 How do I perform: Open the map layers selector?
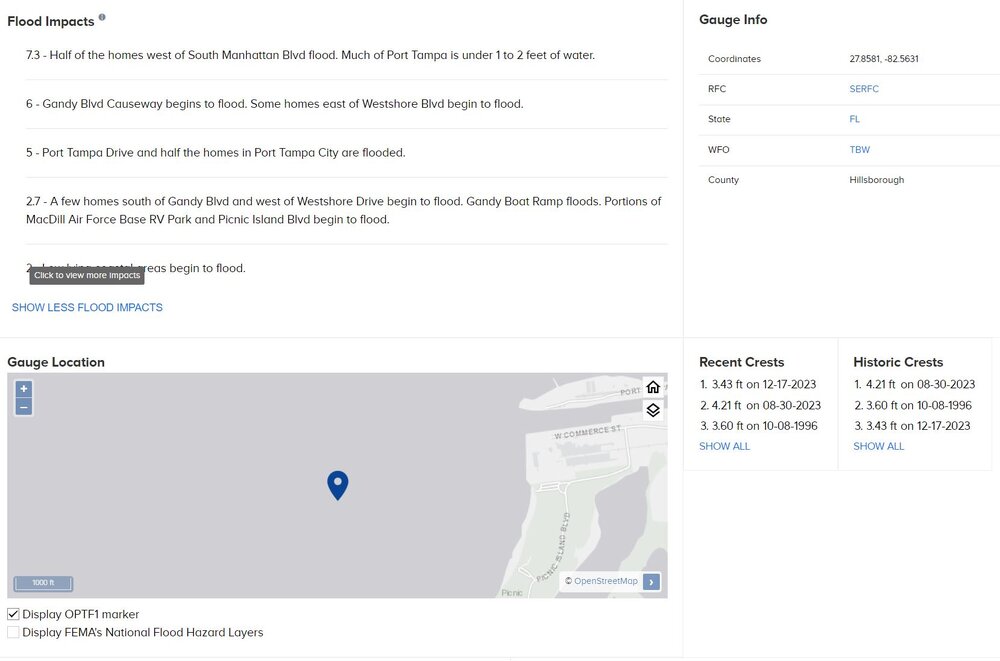pos(653,410)
